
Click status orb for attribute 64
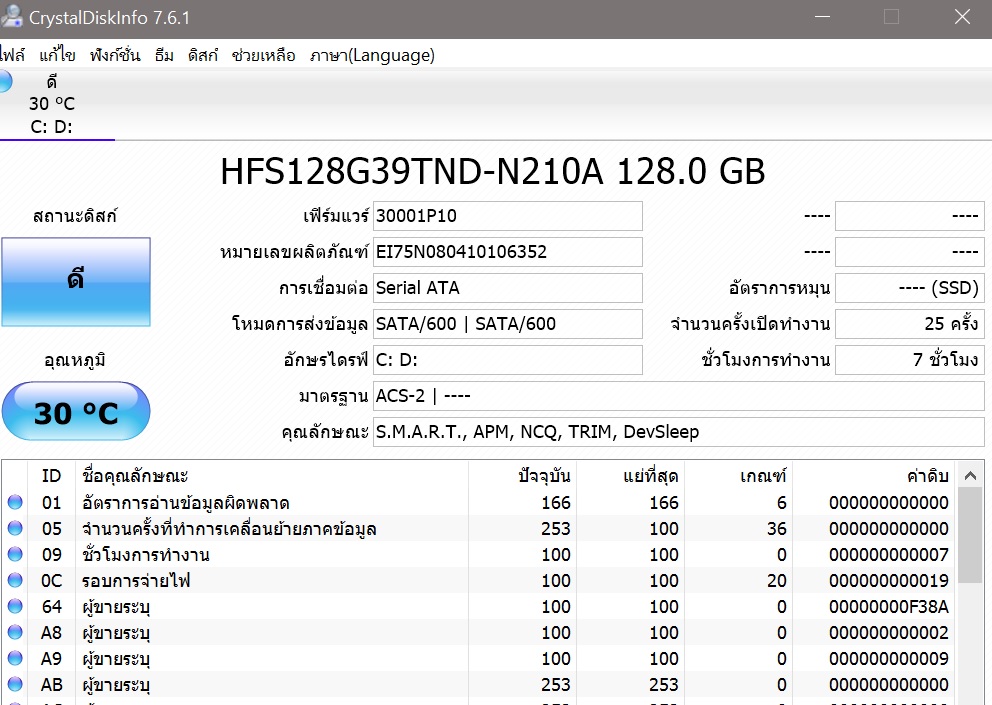pos(15,606)
